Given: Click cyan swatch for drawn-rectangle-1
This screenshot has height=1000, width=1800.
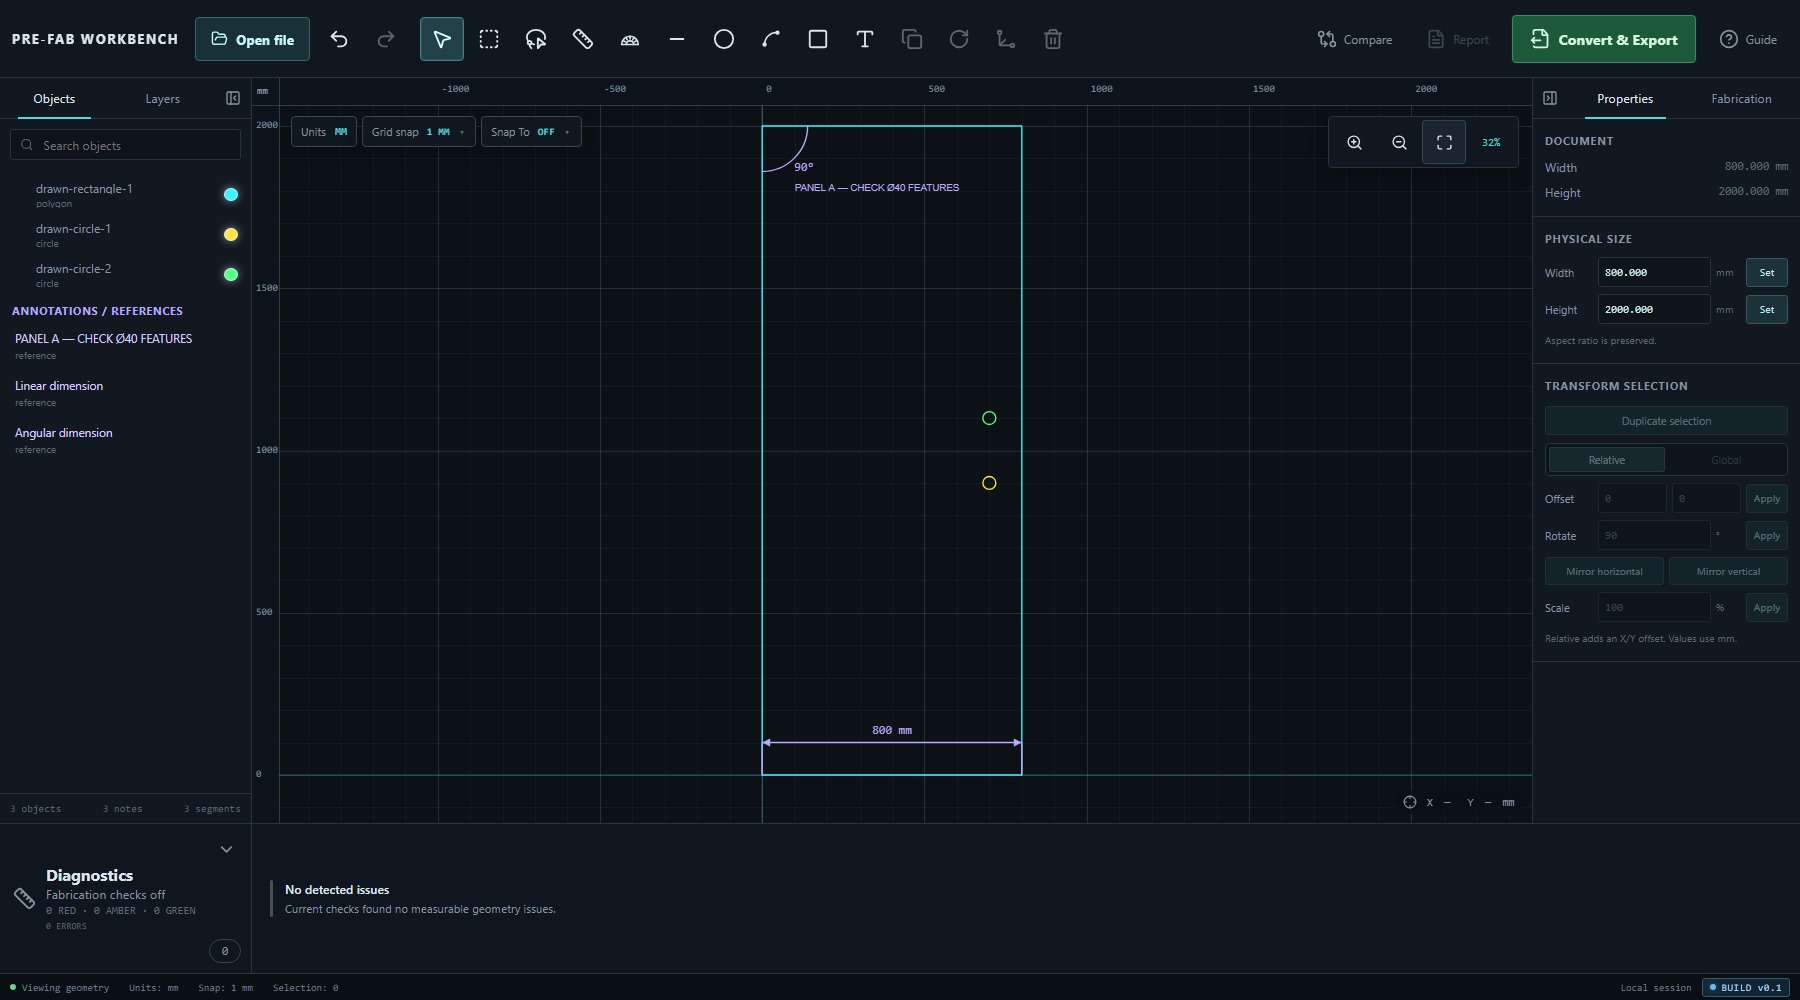Looking at the screenshot, I should tap(231, 195).
